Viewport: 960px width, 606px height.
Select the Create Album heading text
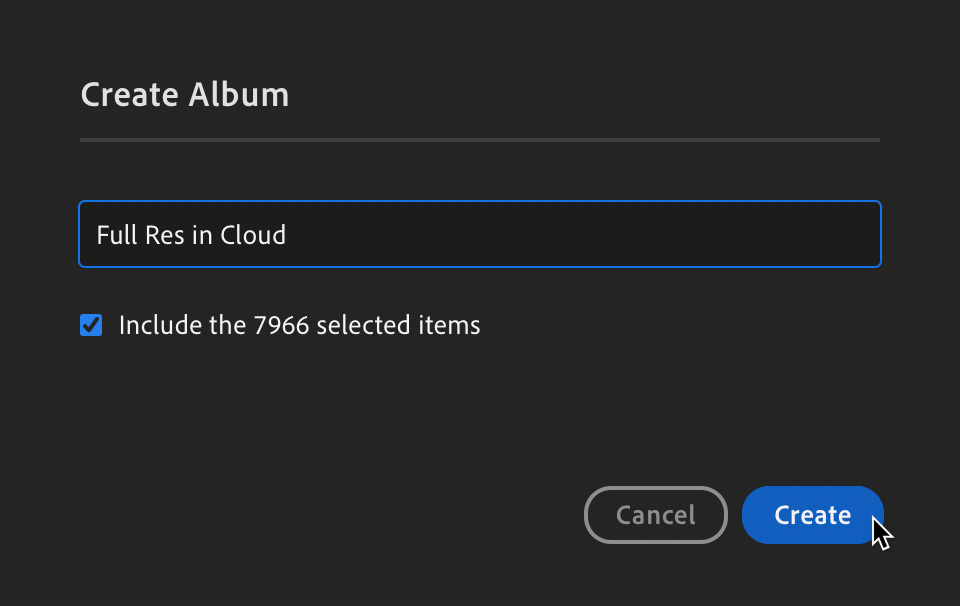click(185, 95)
